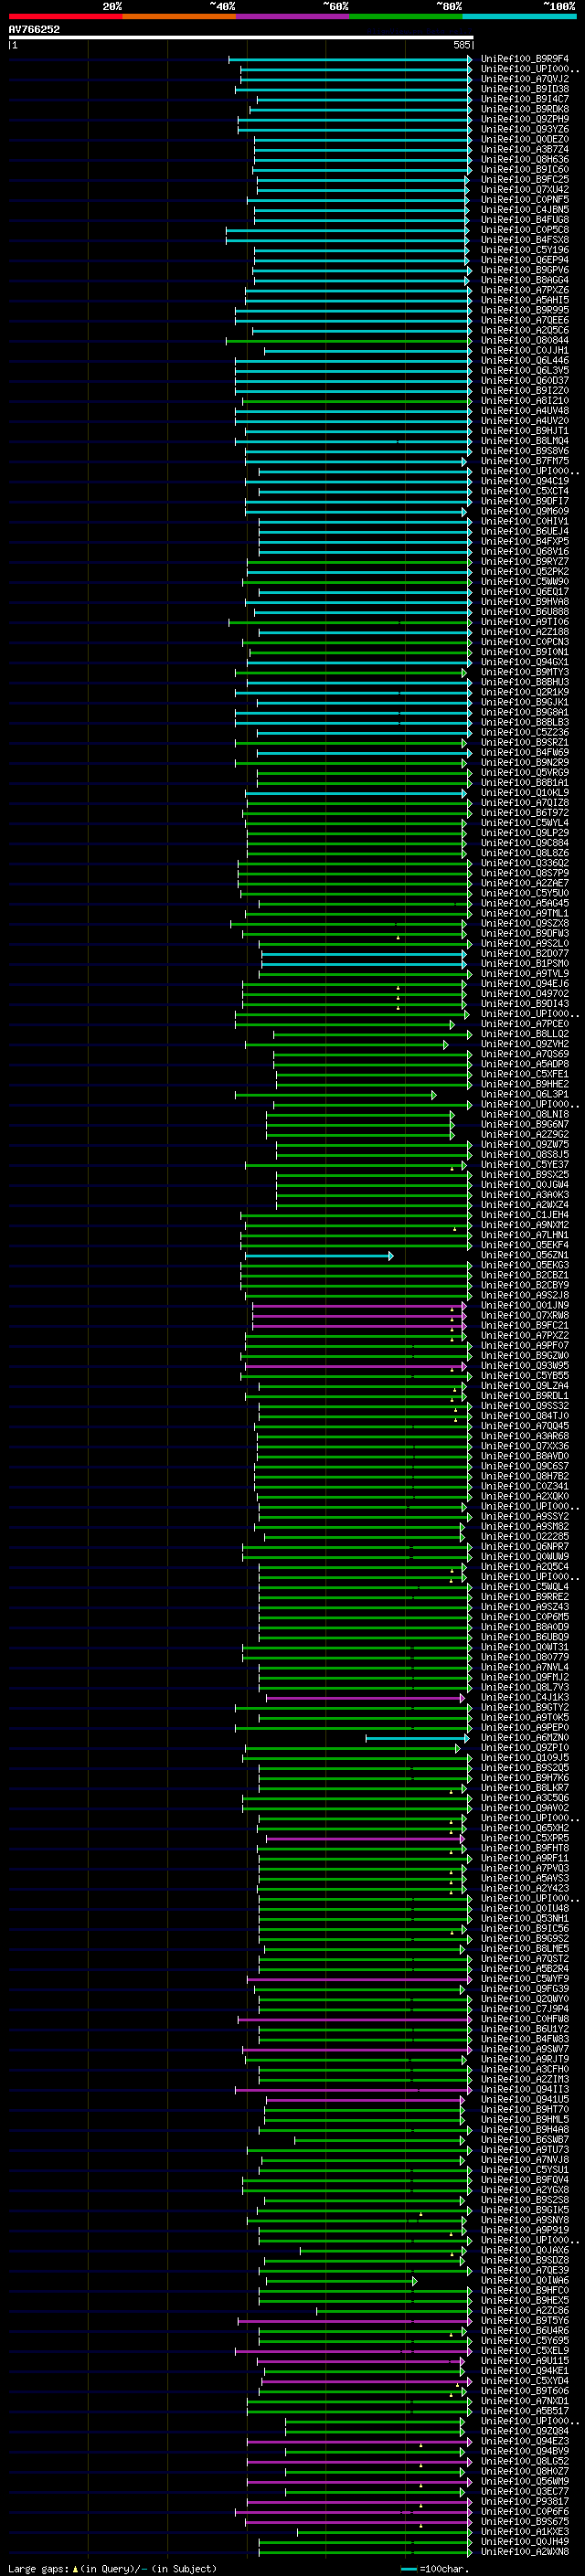Open hit UniRef100_B9IC60

[x=525, y=169]
